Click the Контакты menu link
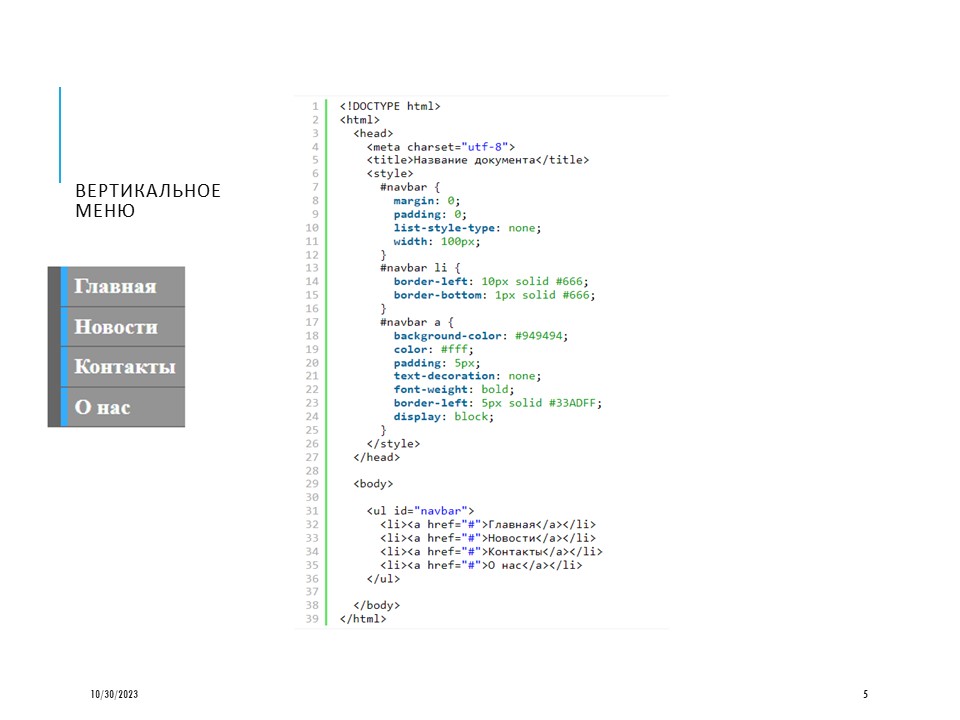Screen dimensions: 960x720 125,367
